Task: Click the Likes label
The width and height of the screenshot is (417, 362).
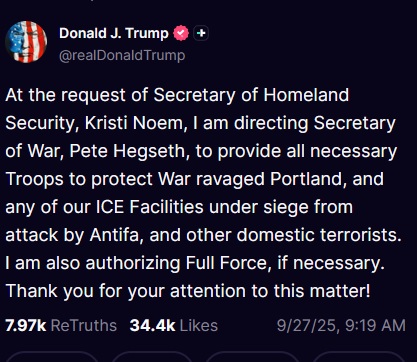Action: [199, 325]
